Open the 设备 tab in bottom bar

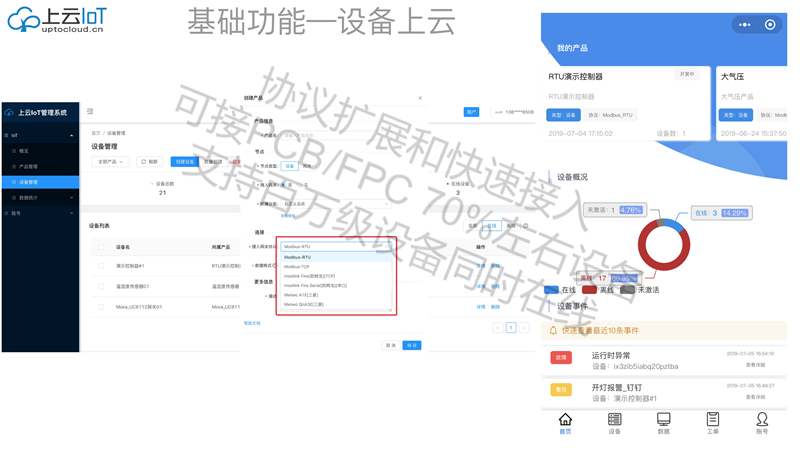[x=614, y=424]
